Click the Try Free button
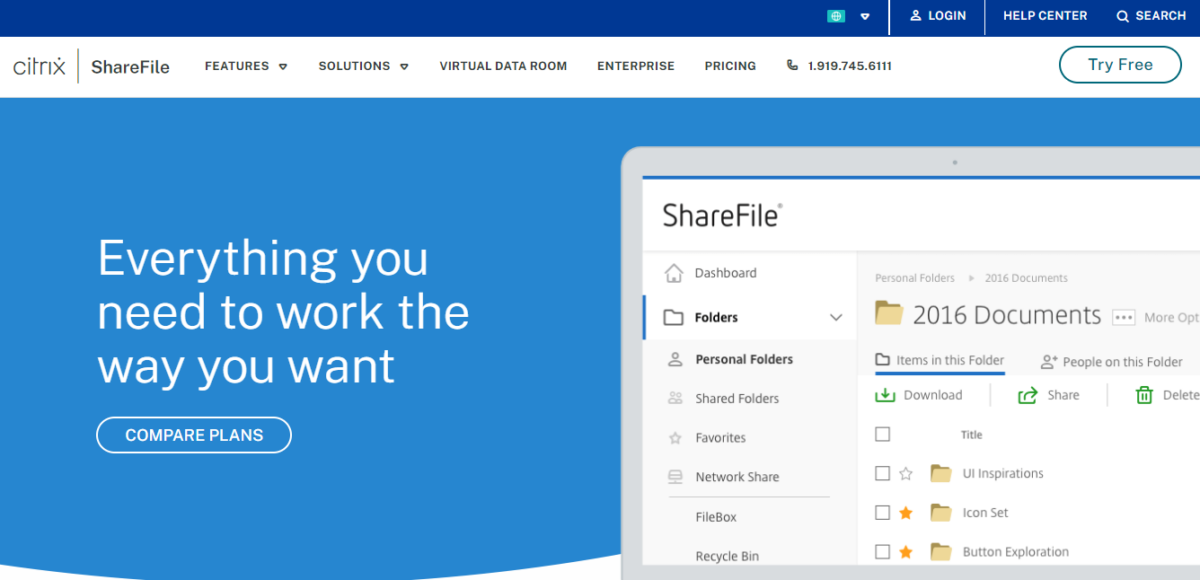The width and height of the screenshot is (1200, 580). 1120,65
